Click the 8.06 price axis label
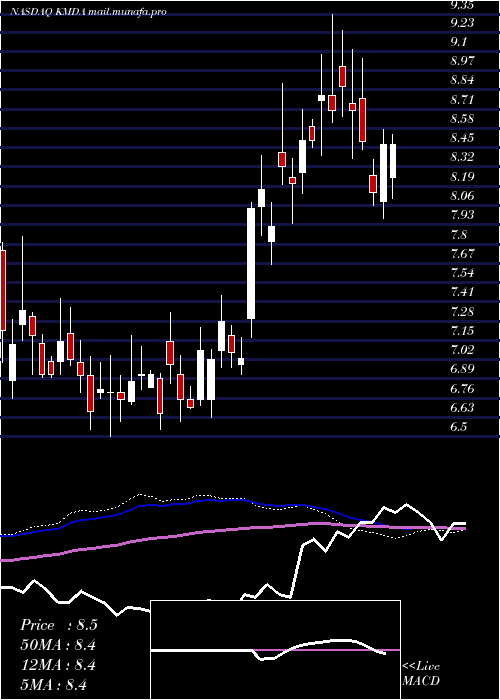This screenshot has width=500, height=700. point(462,196)
